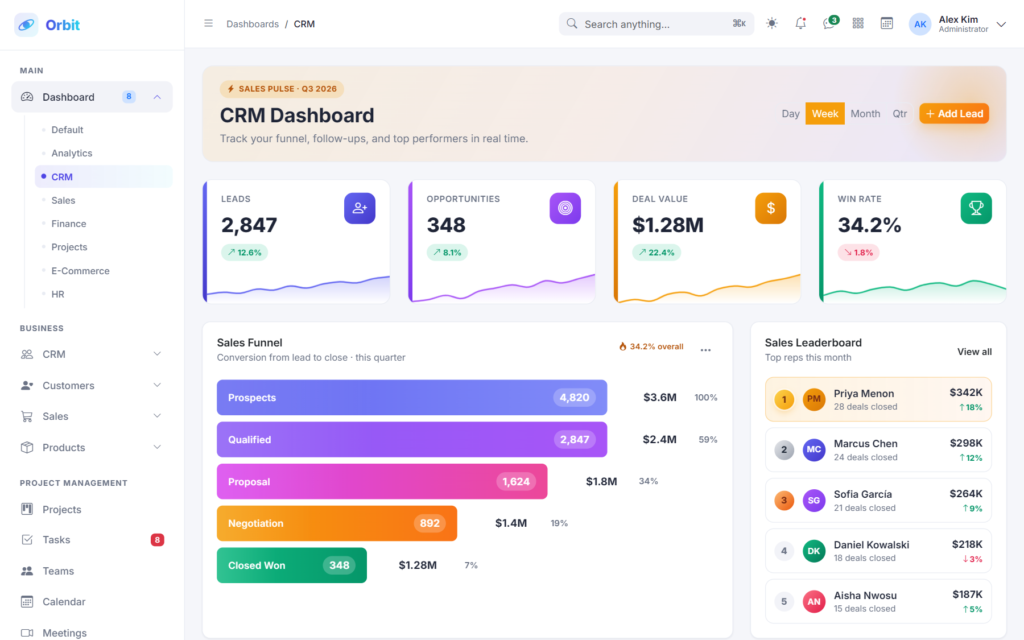This screenshot has width=1024, height=640.
Task: Click the Prospects funnel bar
Action: [412, 398]
